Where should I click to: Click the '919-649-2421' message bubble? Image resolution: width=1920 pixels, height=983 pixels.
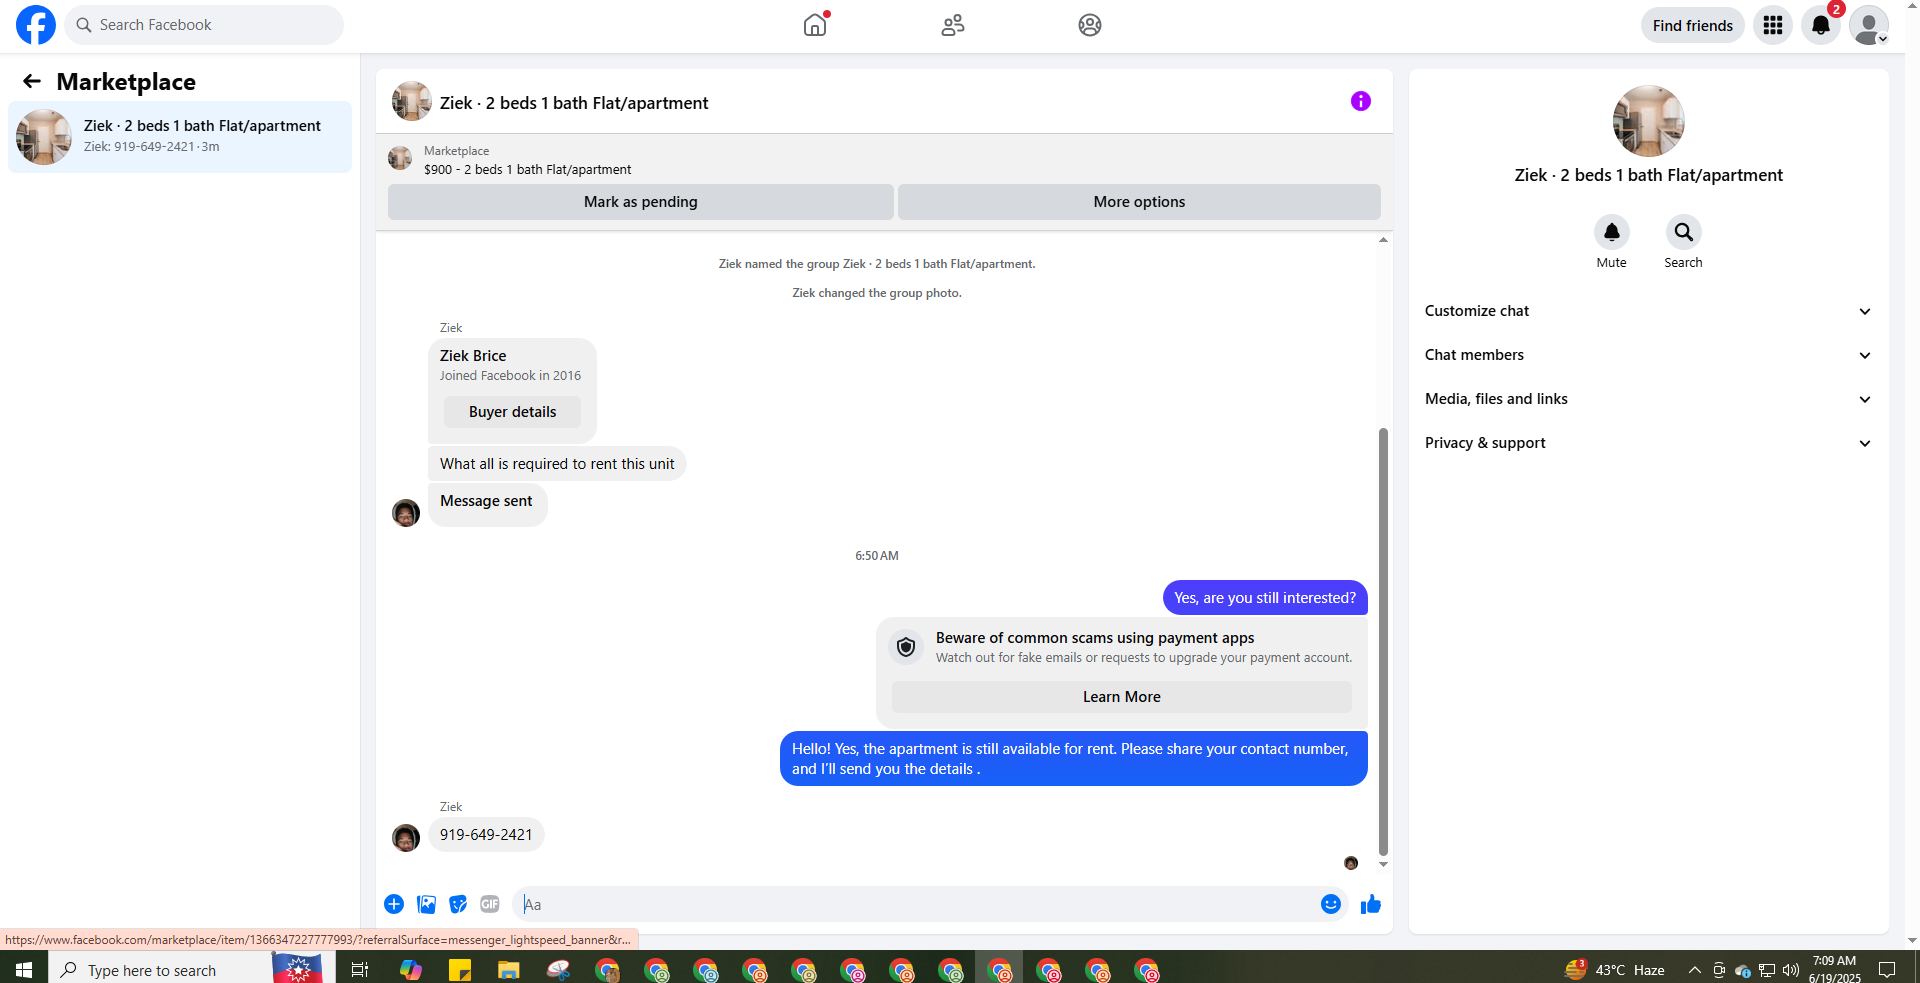pyautogui.click(x=486, y=835)
